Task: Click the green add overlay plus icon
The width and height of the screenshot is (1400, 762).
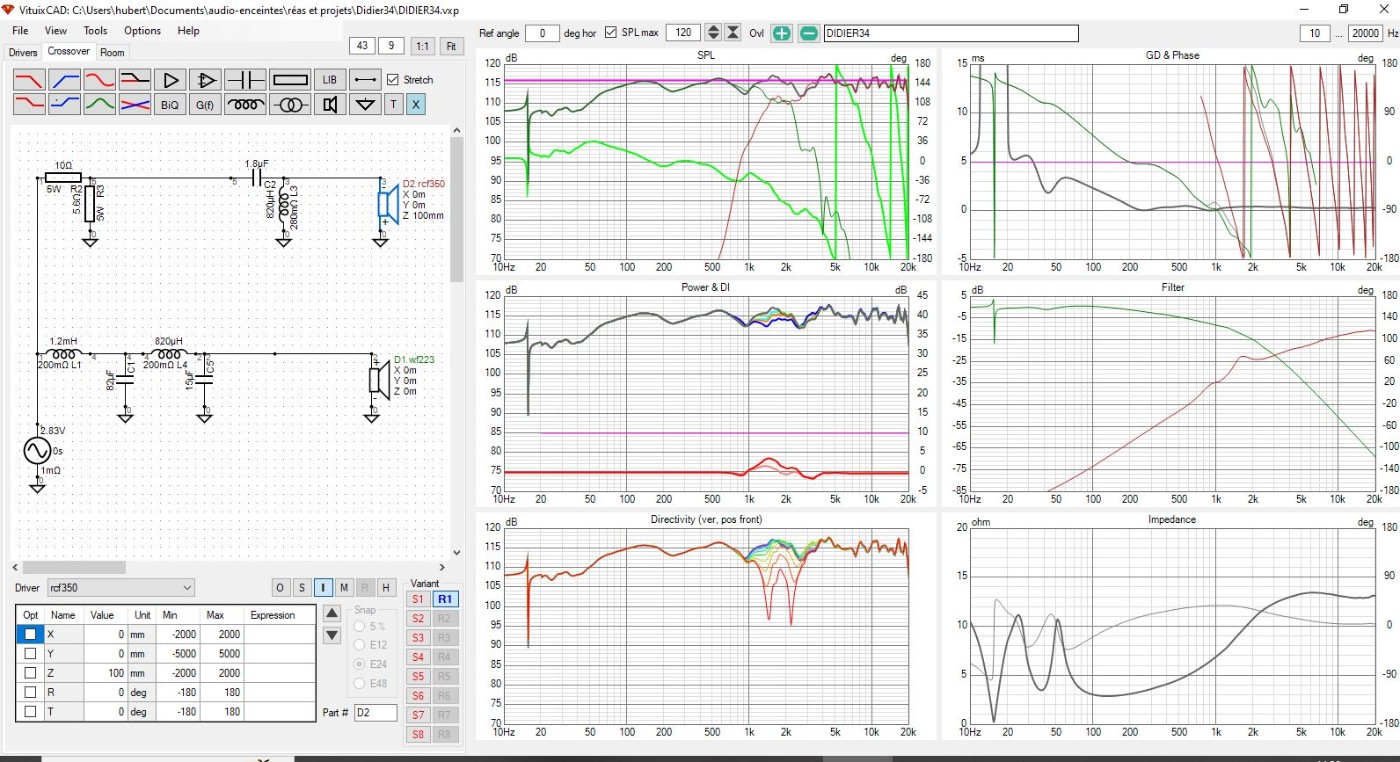Action: [x=781, y=33]
